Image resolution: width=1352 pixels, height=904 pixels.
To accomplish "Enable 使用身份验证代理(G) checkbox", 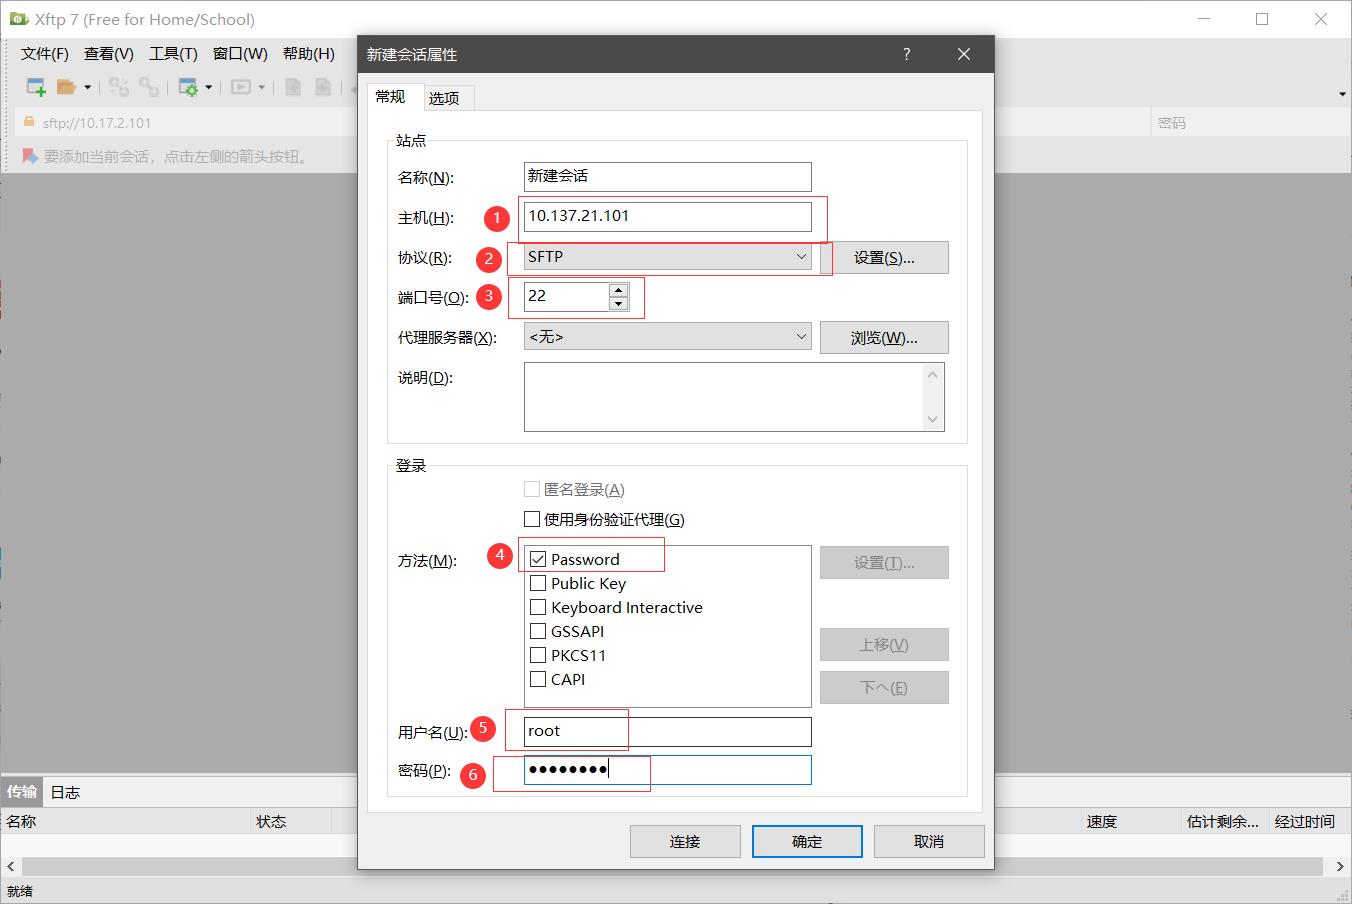I will click(x=532, y=519).
